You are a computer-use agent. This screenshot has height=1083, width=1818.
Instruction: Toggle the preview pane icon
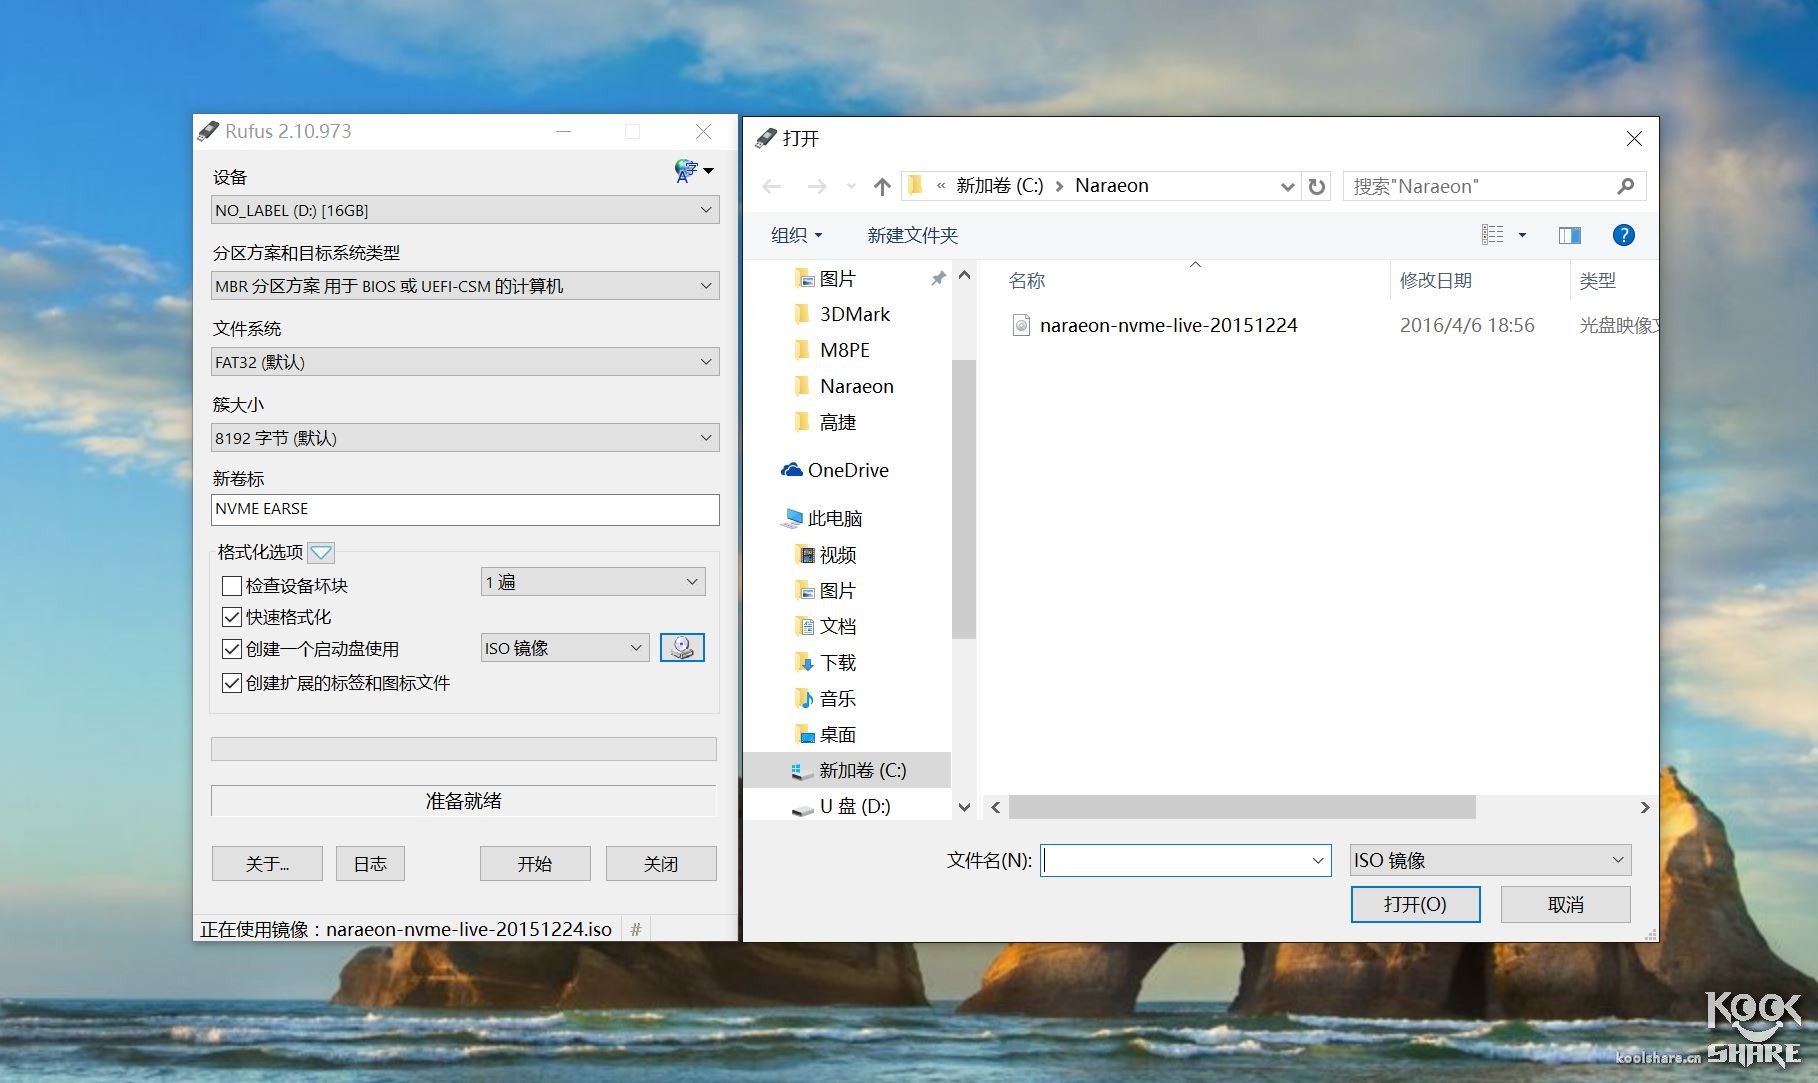1569,235
